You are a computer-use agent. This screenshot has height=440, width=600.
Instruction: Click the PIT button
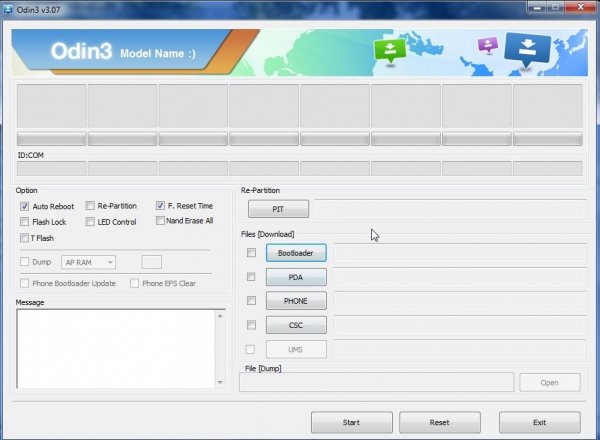pos(278,209)
